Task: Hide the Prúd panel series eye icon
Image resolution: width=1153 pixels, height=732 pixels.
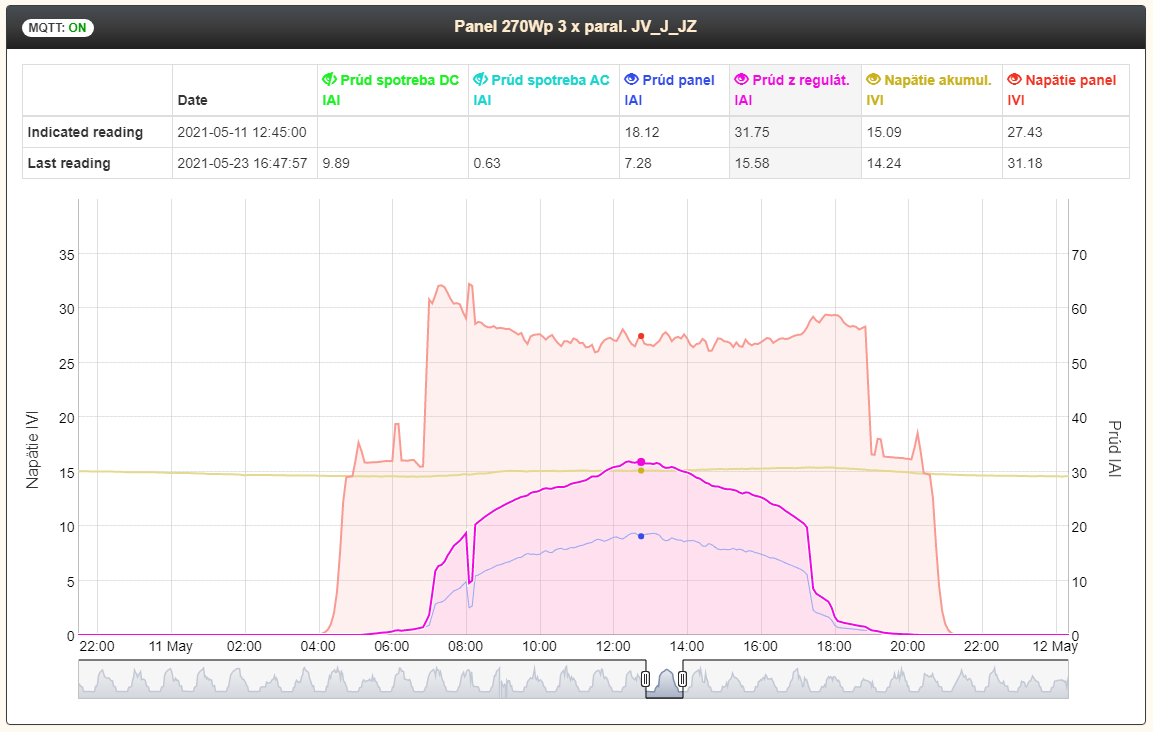Action: (632, 79)
